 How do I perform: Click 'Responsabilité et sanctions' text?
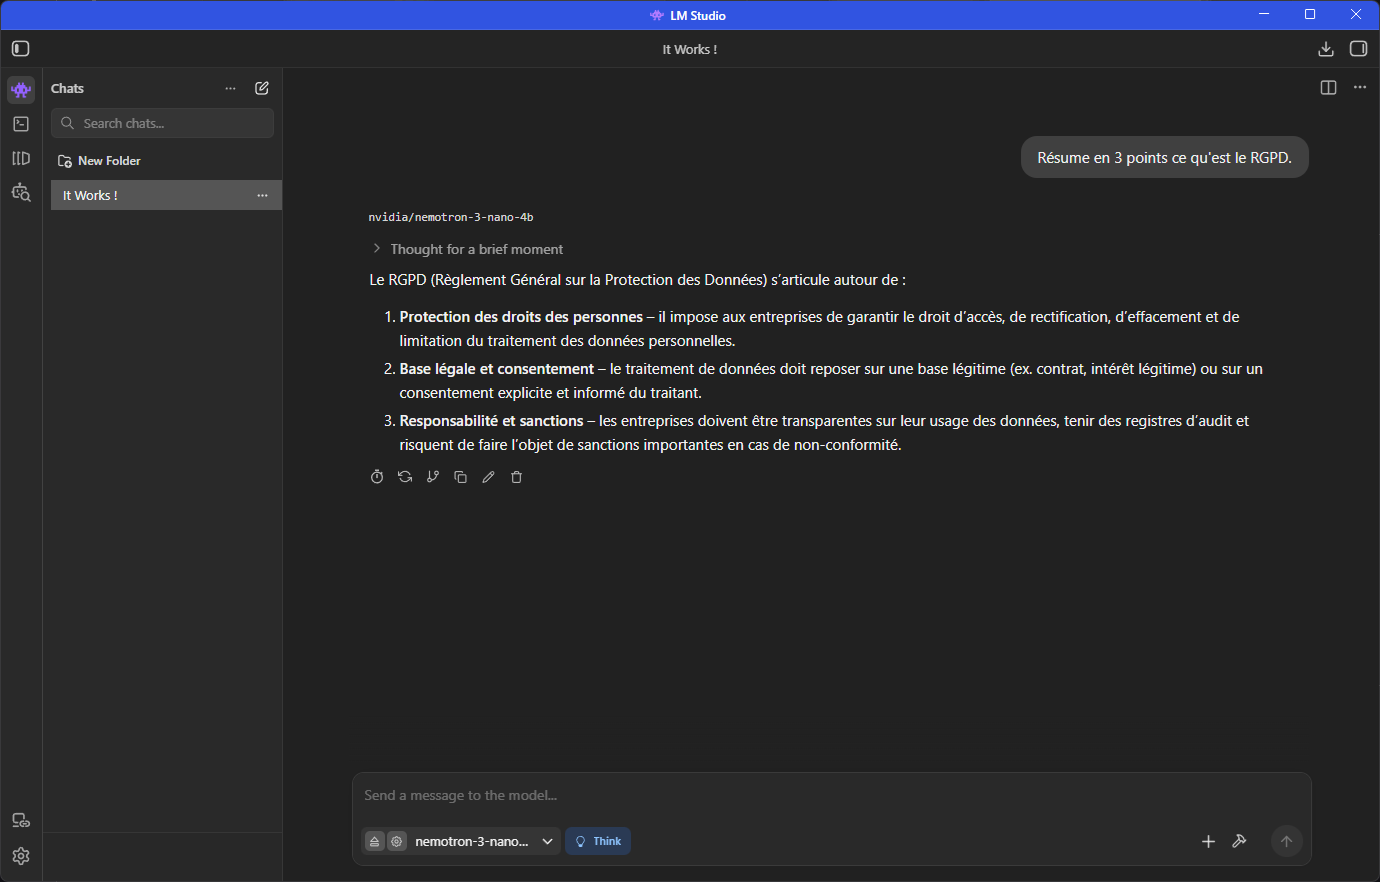pyautogui.click(x=491, y=421)
